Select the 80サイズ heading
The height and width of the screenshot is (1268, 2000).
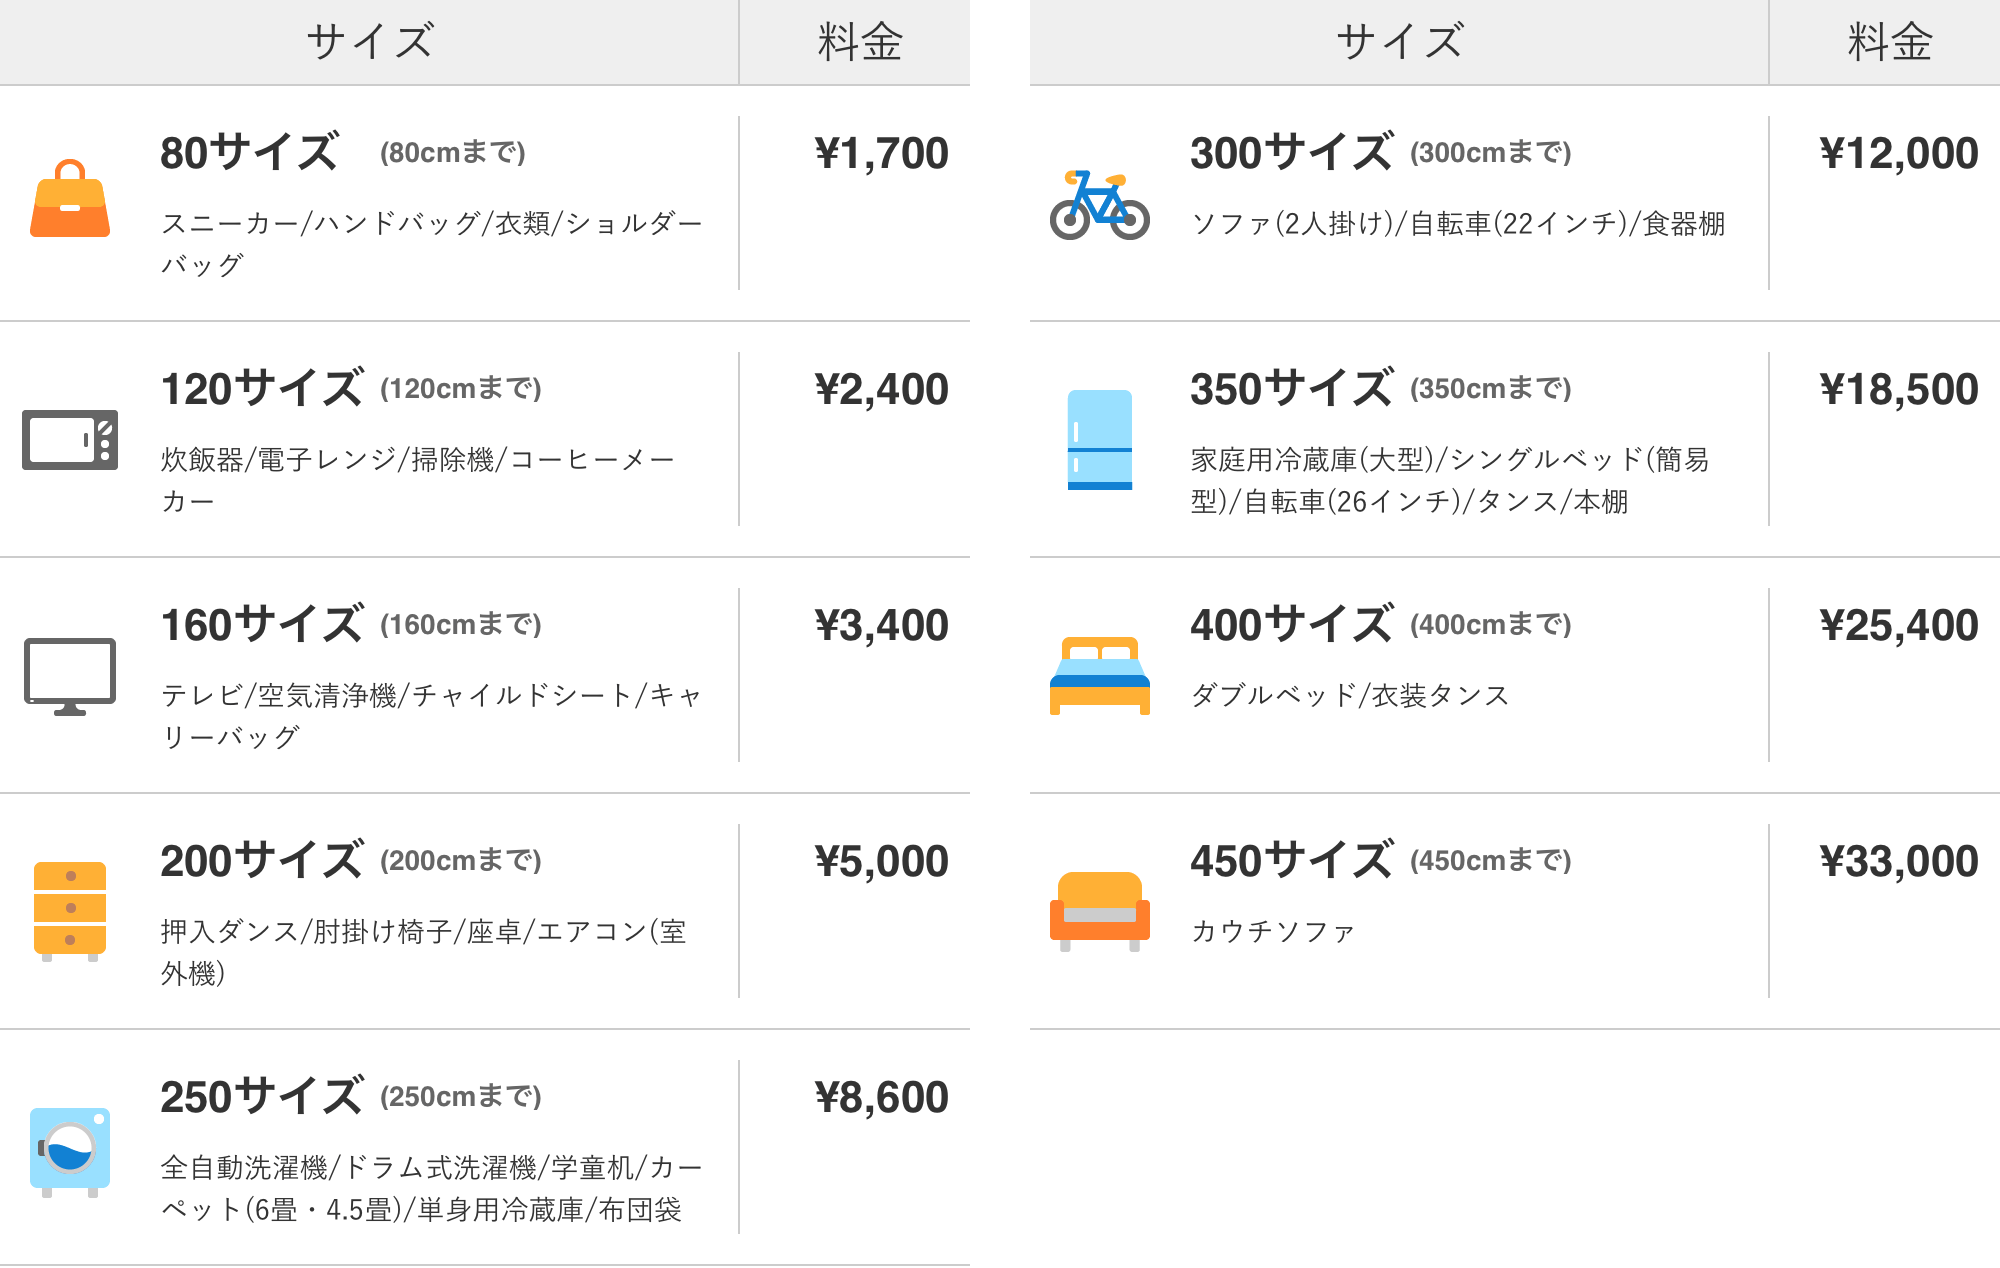tap(250, 153)
